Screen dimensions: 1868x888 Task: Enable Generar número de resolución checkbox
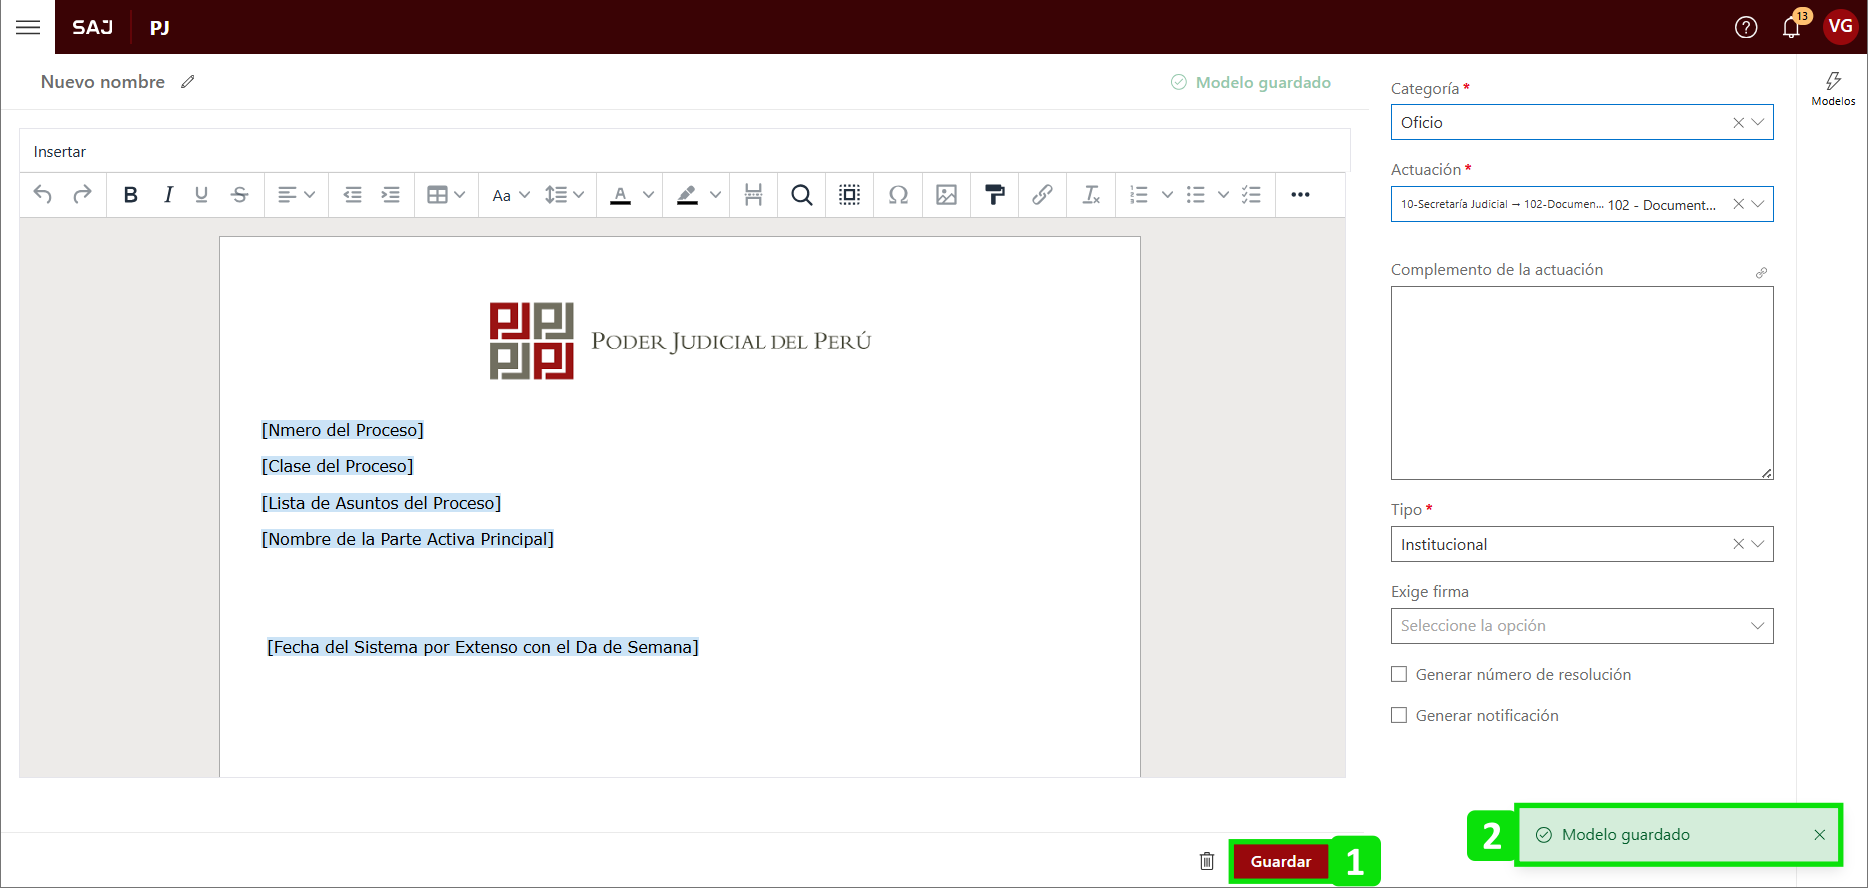(x=1399, y=675)
